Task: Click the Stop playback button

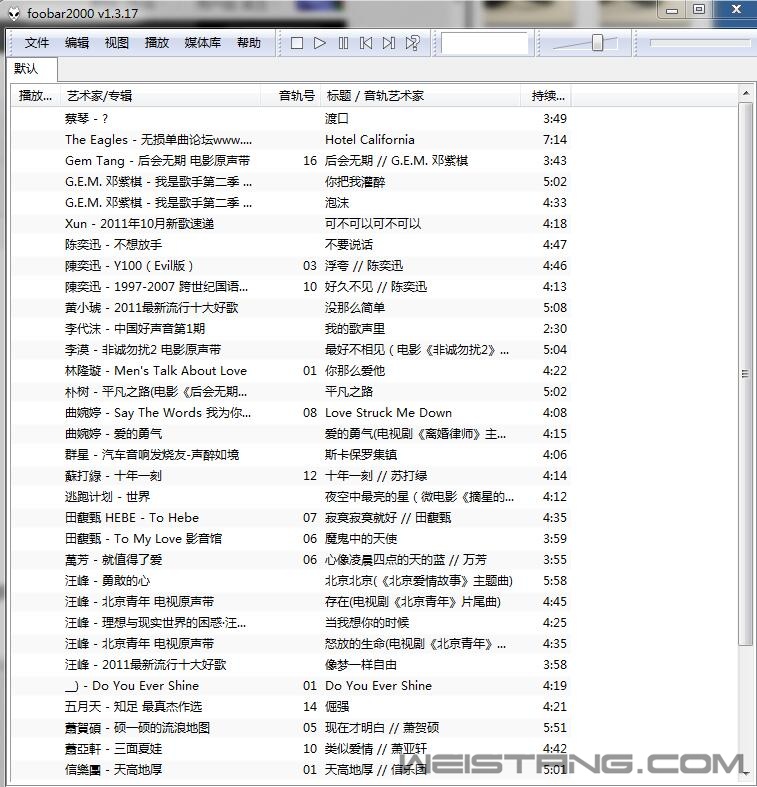Action: click(x=297, y=43)
